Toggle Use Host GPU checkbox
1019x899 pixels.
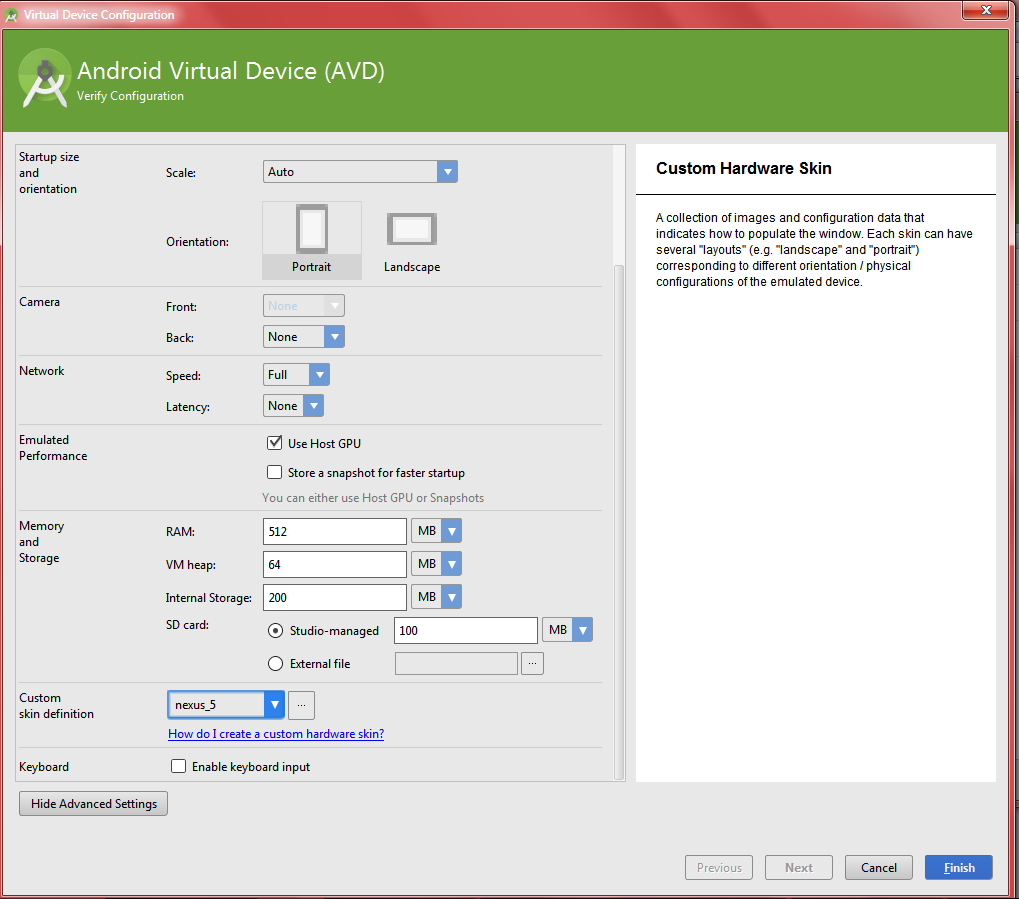tap(275, 443)
